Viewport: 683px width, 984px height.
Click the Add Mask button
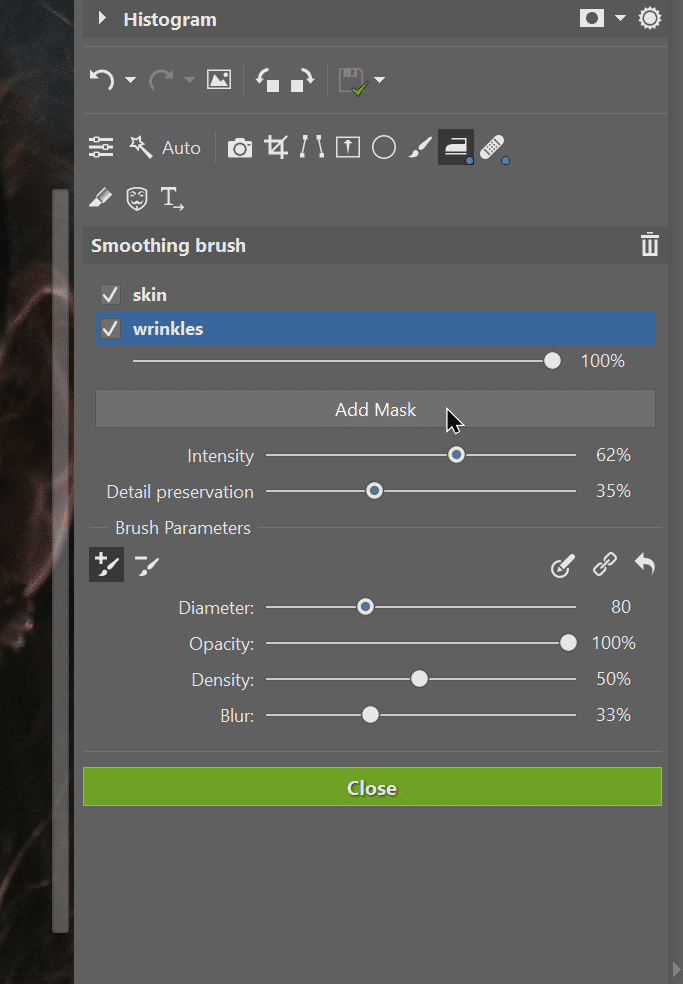375,410
